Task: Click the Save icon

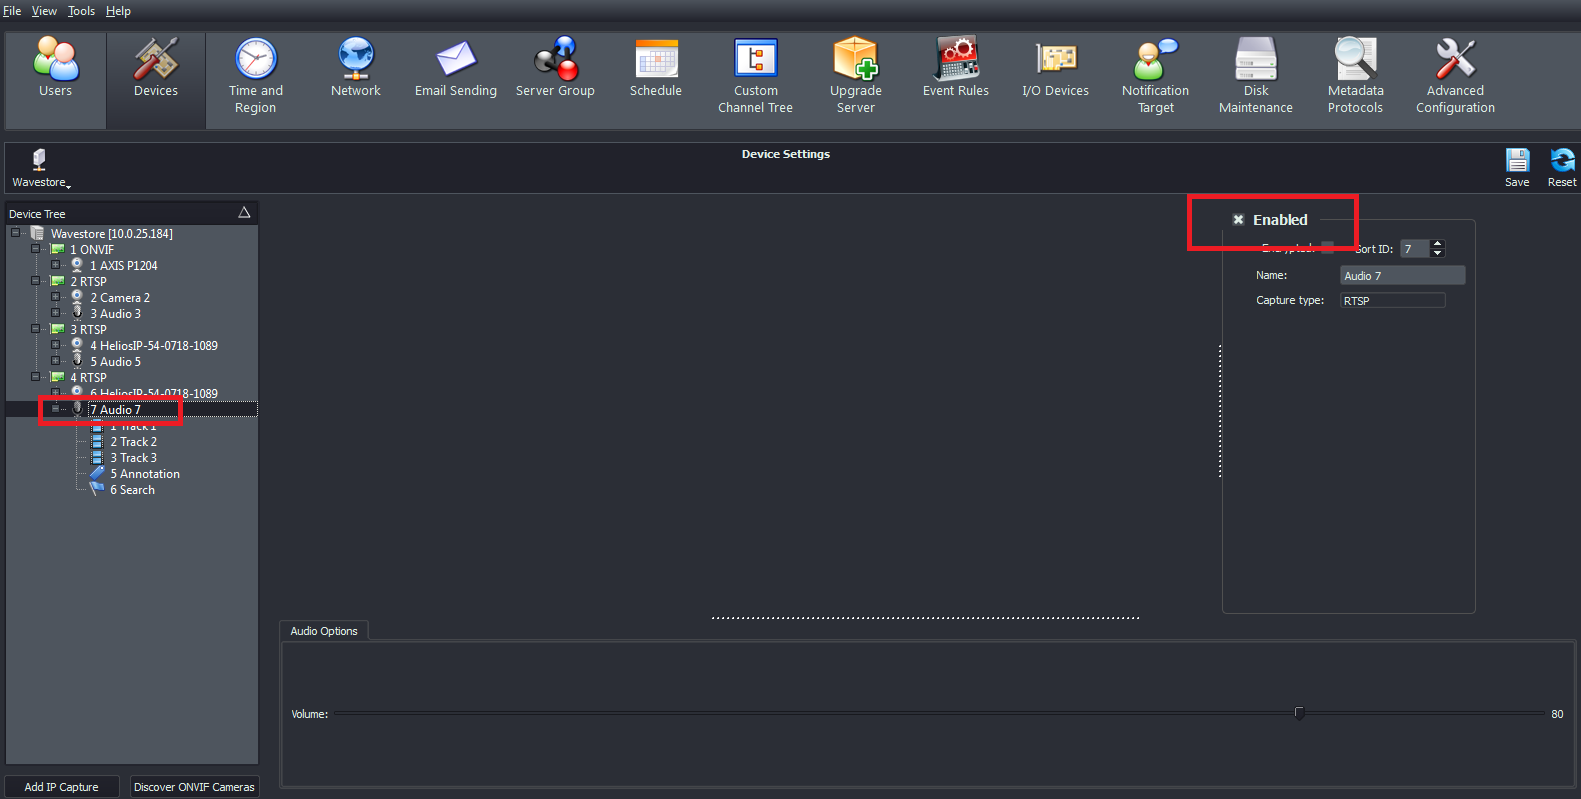Action: 1517,167
